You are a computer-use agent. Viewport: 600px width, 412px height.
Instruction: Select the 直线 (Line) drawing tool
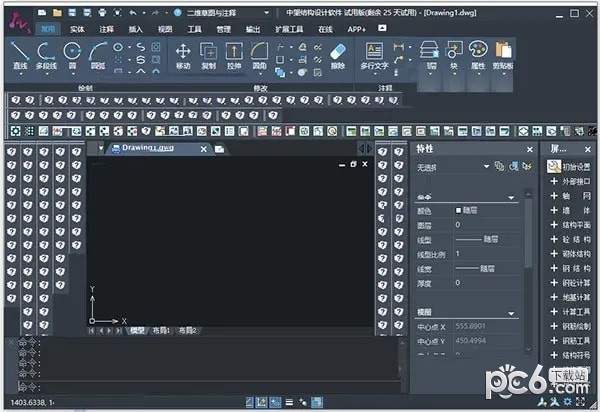coord(19,54)
